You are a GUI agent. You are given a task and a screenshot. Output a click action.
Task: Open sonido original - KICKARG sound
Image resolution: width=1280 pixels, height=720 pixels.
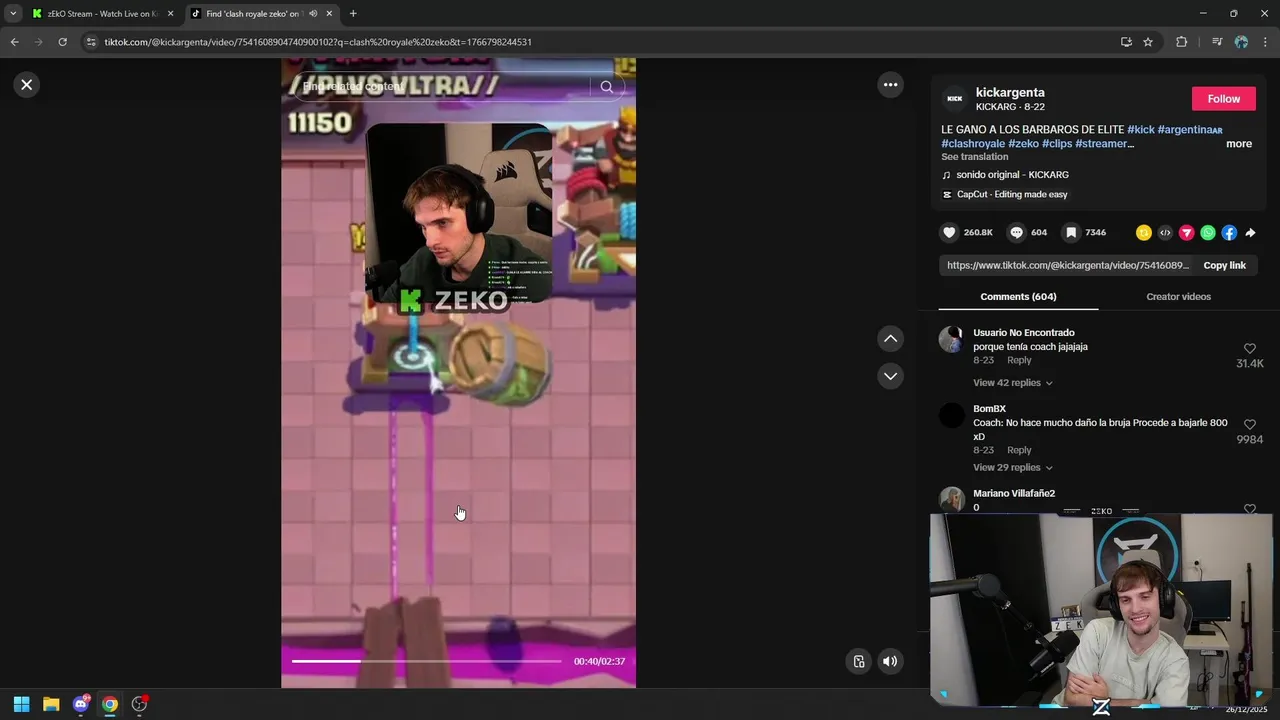pyautogui.click(x=1012, y=175)
